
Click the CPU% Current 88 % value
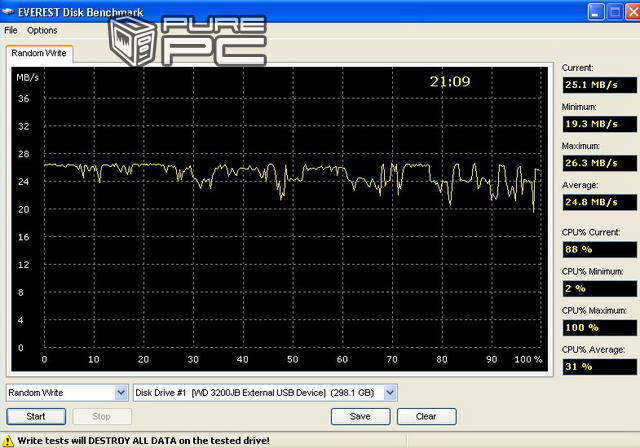tap(599, 249)
